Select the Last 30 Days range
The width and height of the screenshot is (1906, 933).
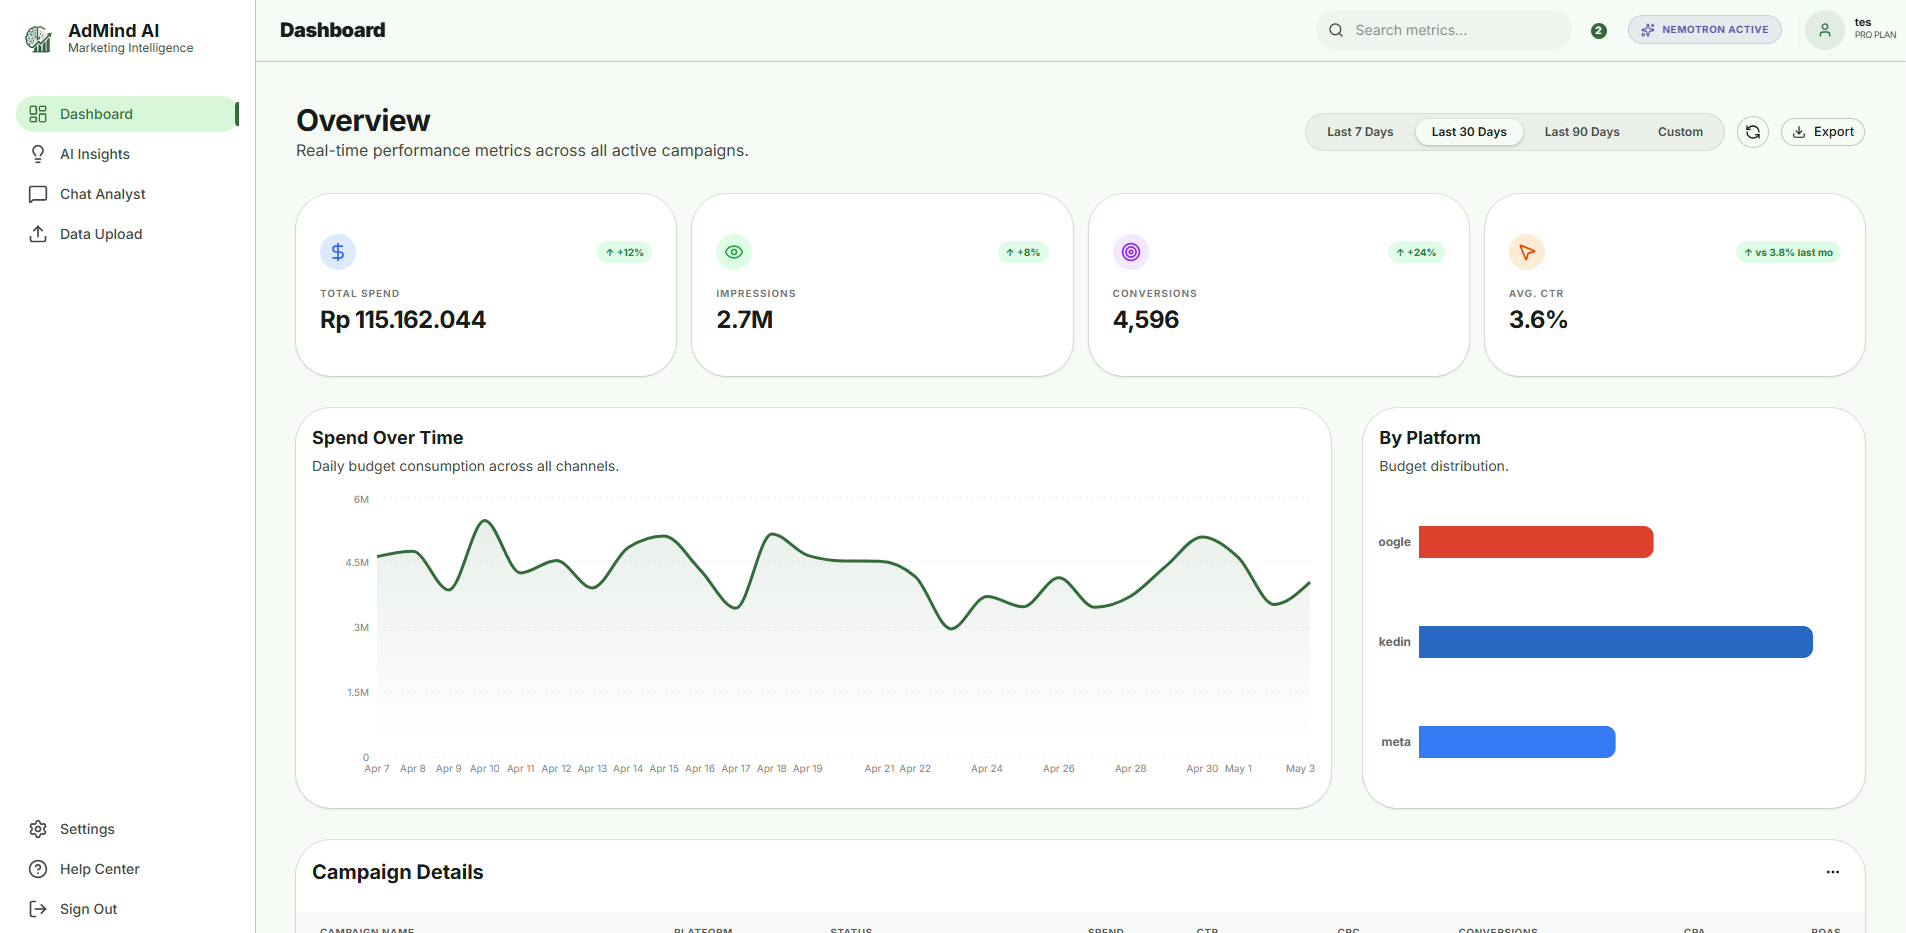[1469, 132]
